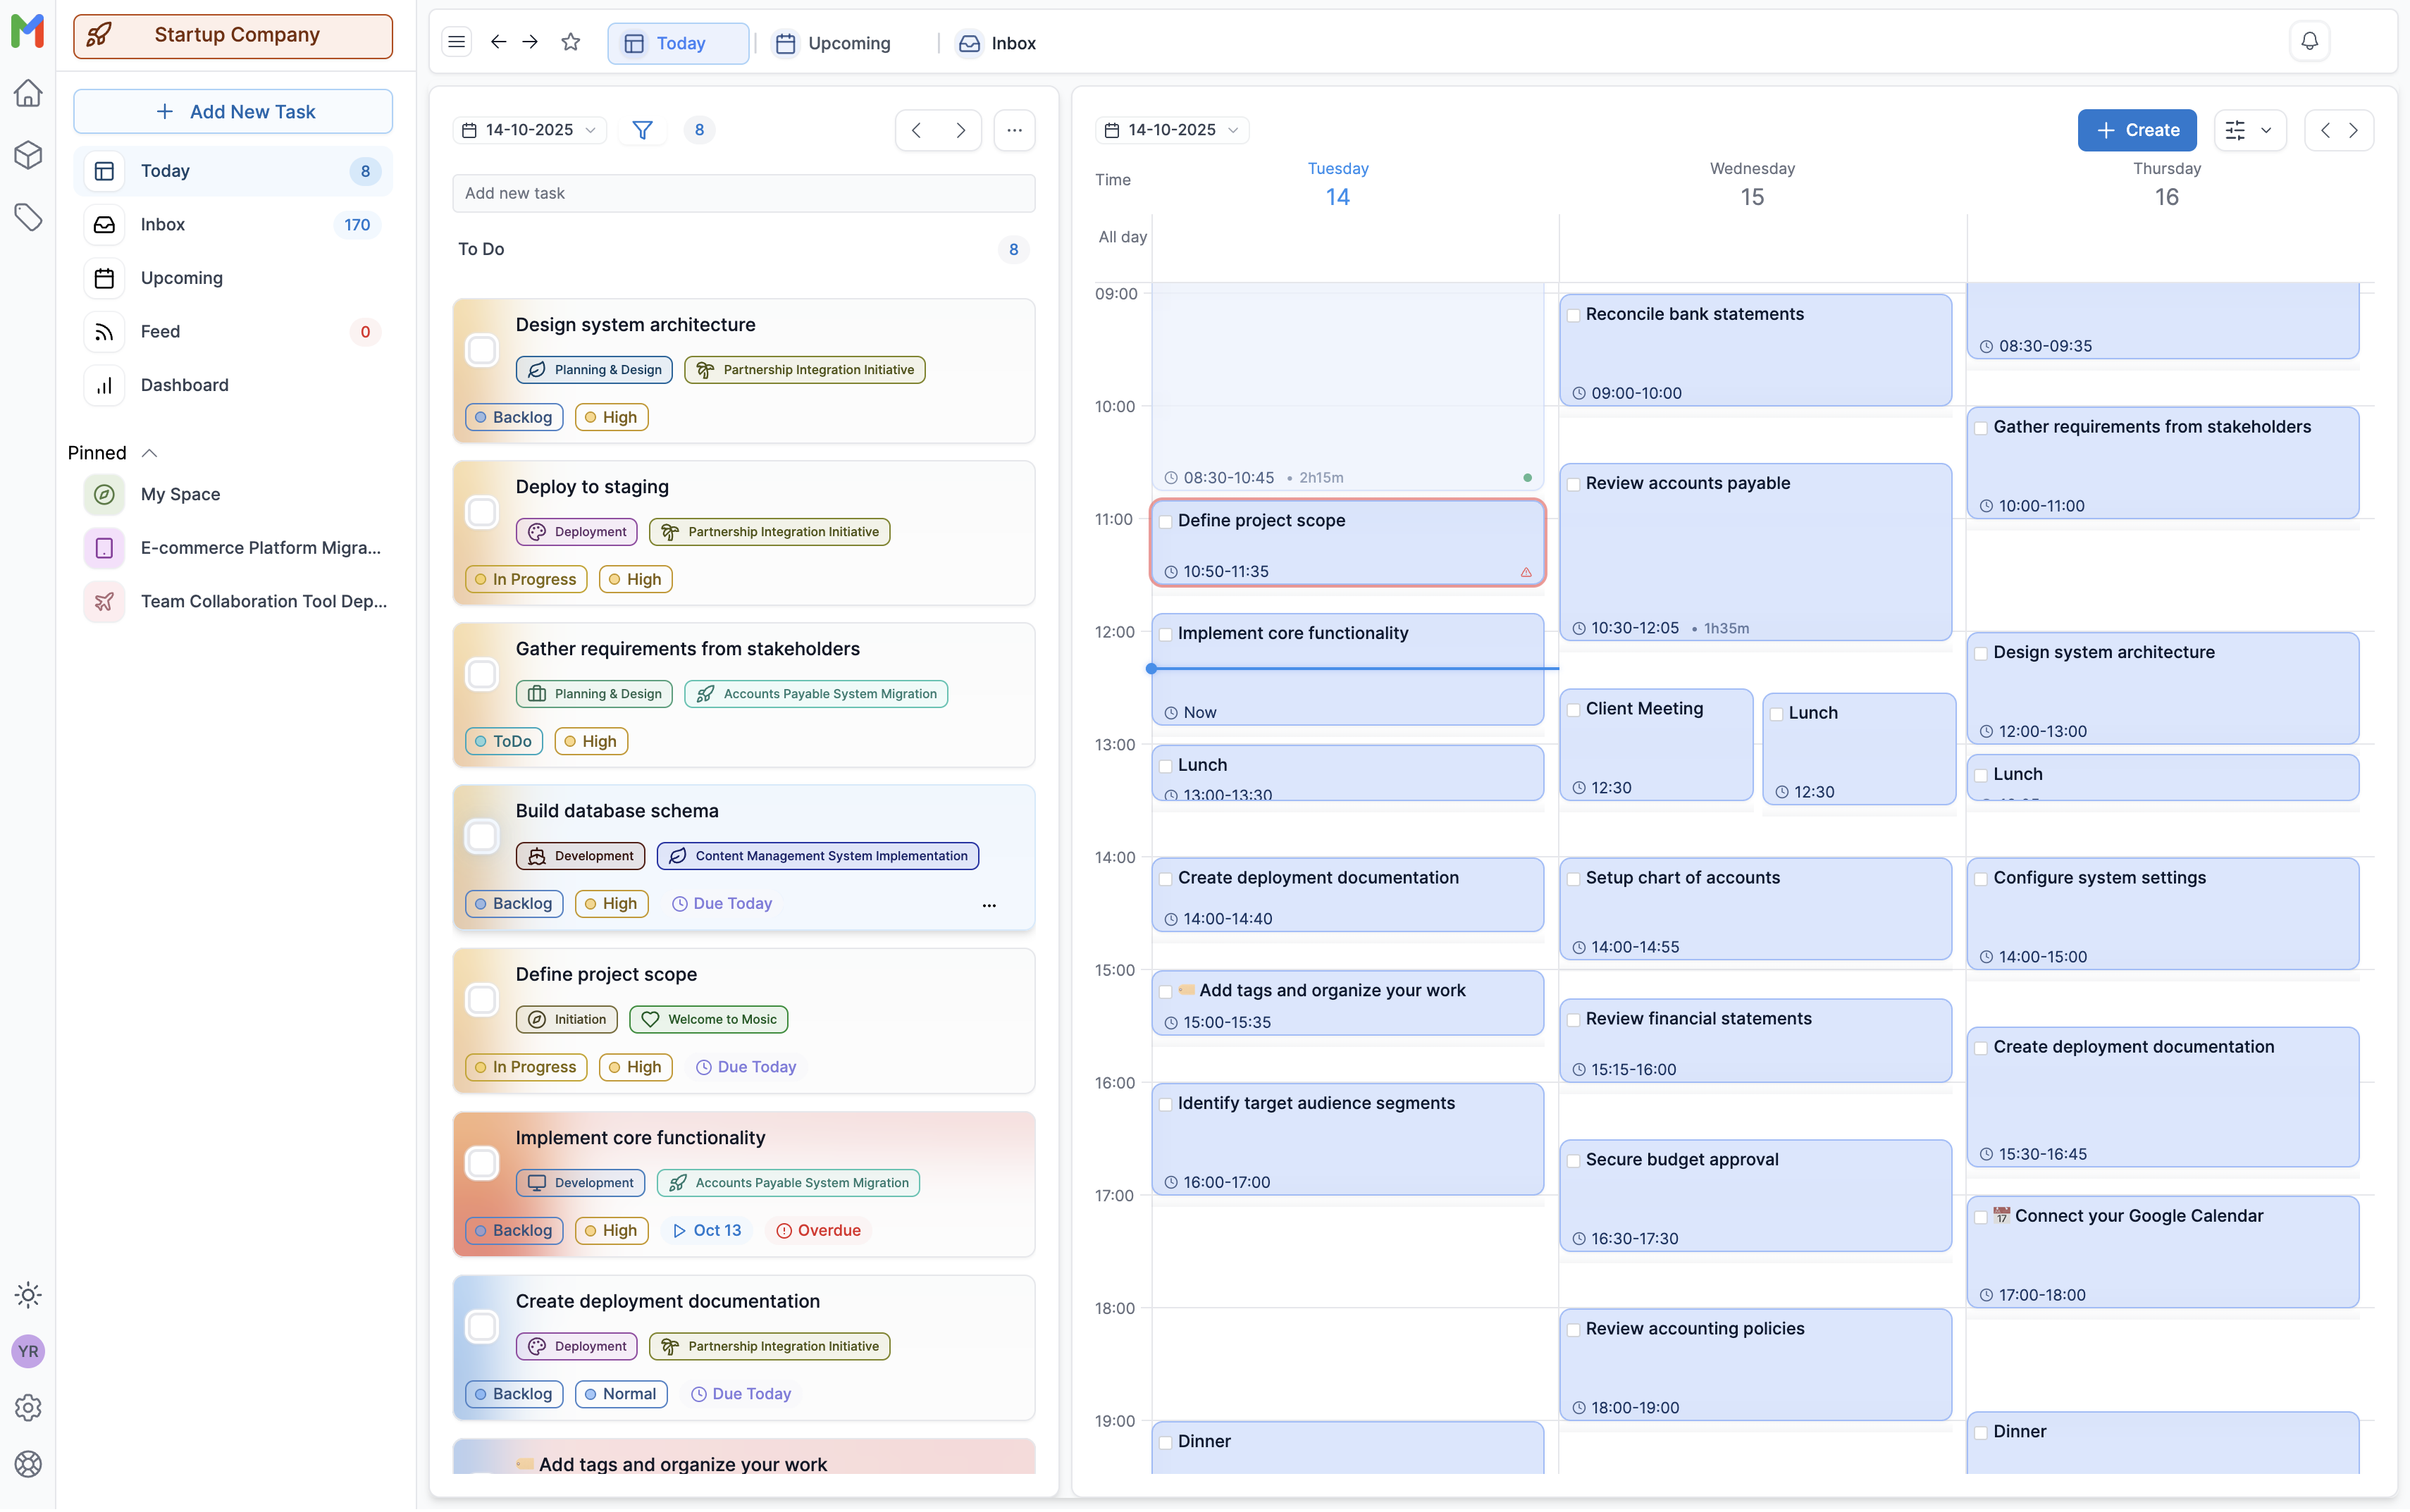Screen dimensions: 2410x1512
Task: Mark Deploy to staging task complete
Action: tap(482, 512)
